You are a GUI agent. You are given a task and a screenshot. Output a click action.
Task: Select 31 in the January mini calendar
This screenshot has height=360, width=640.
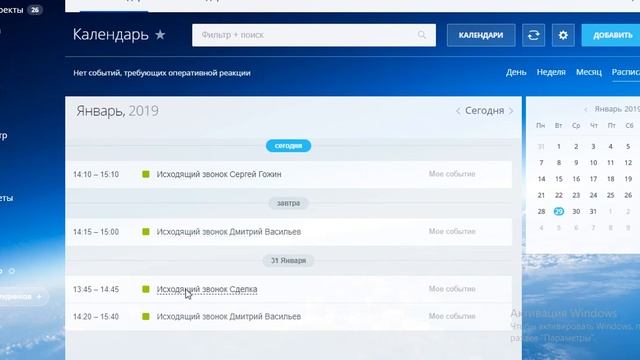[593, 211]
